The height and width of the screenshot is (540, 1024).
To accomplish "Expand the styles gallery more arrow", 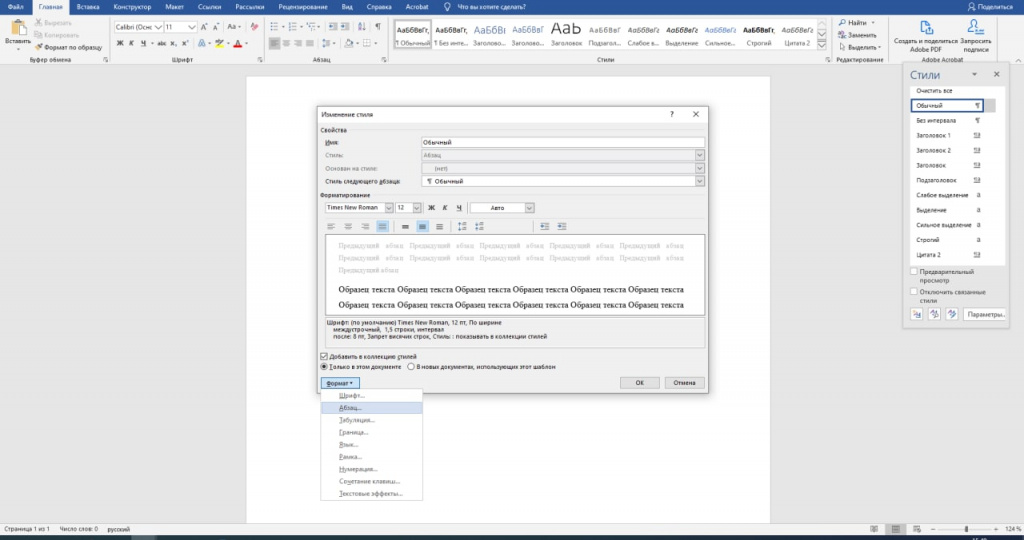I will (822, 44).
